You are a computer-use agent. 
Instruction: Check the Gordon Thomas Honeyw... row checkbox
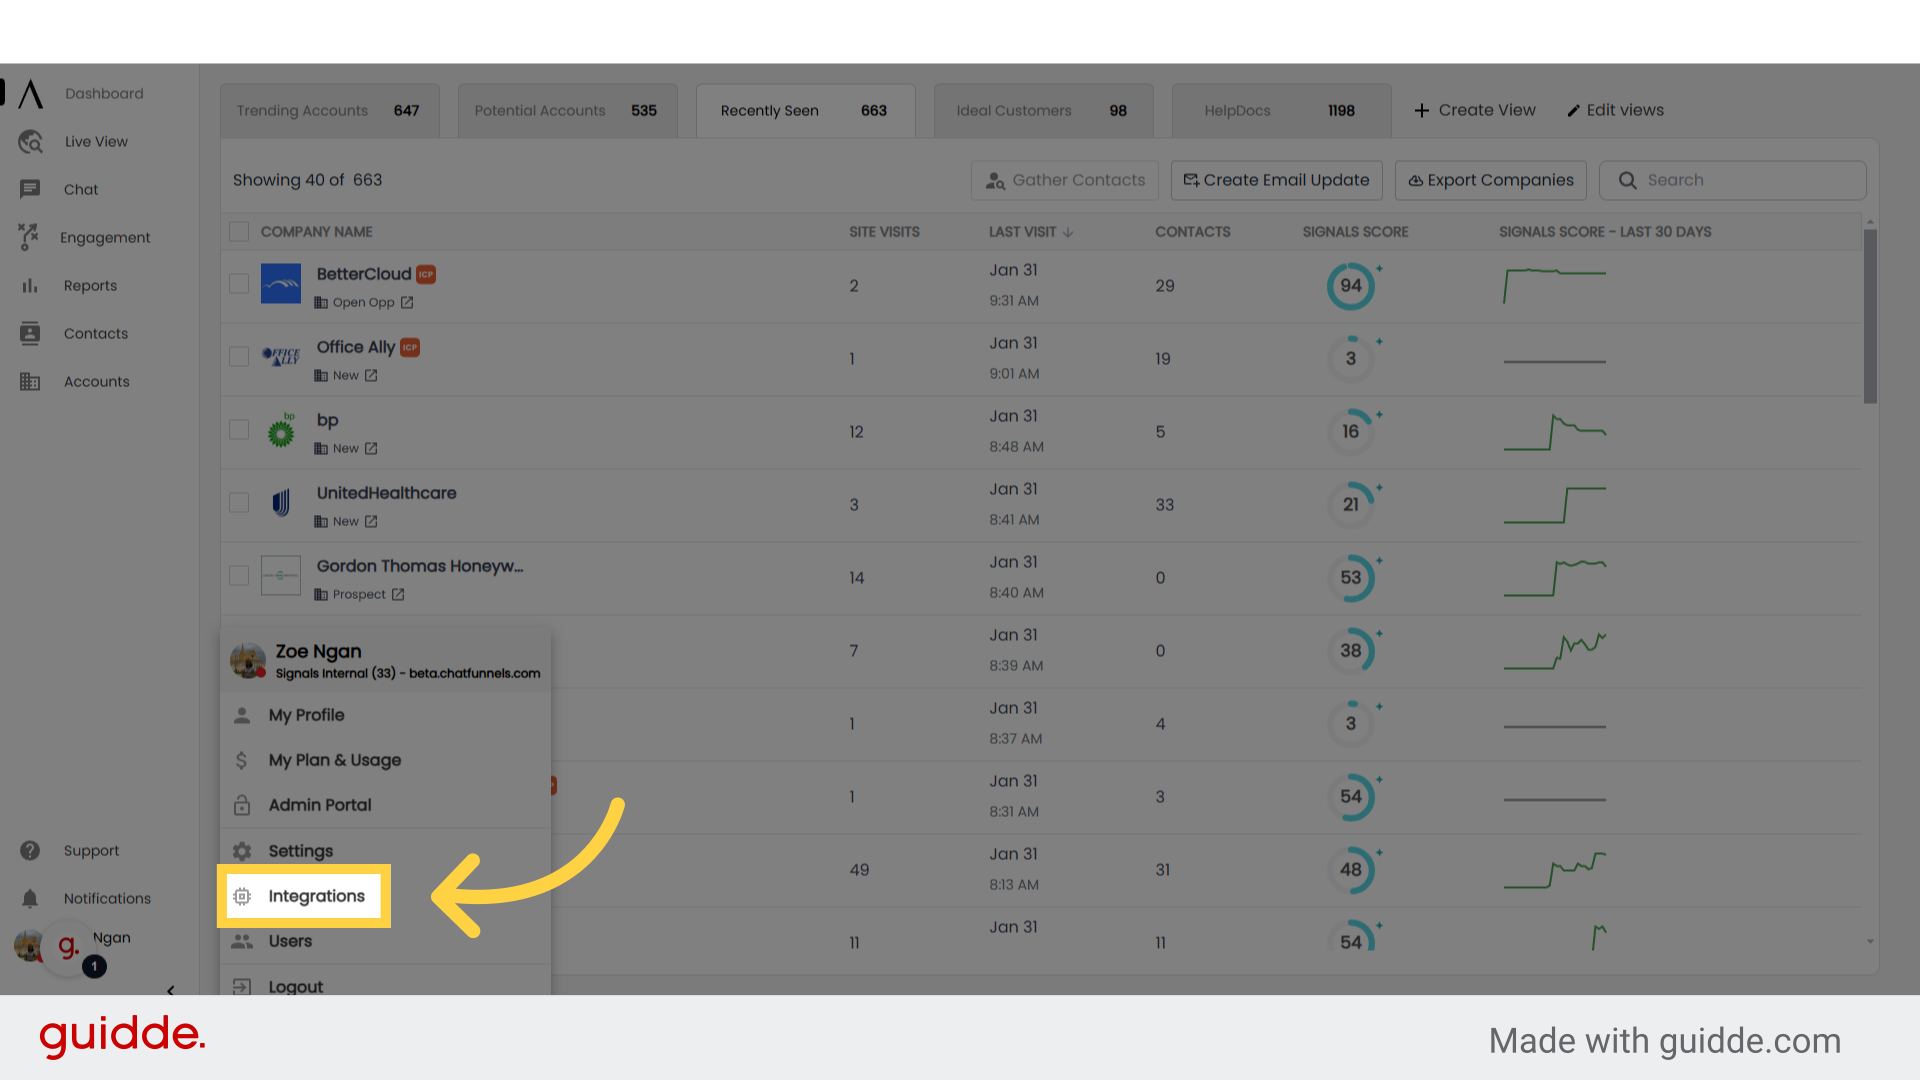click(239, 576)
